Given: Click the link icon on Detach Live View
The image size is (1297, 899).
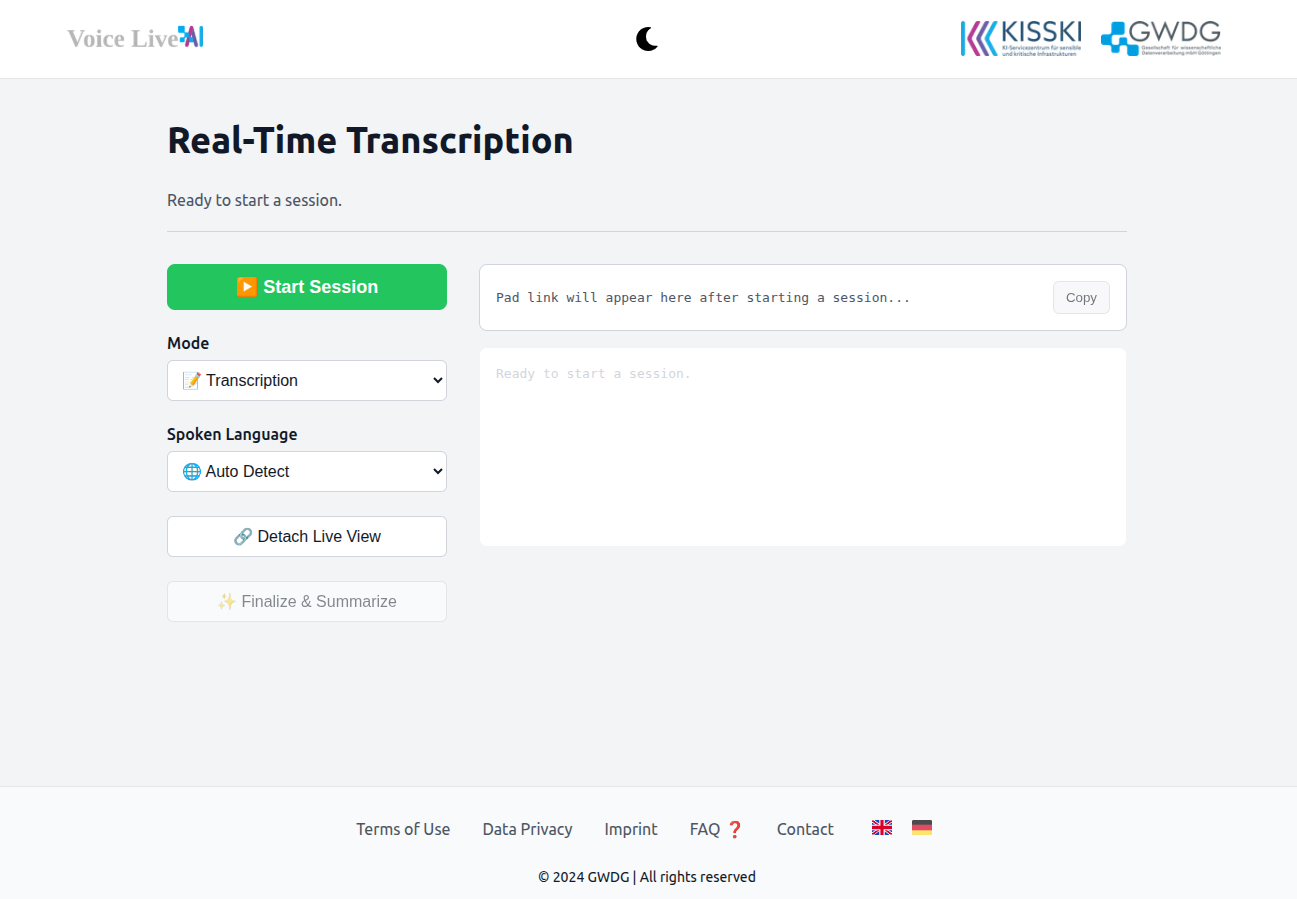Looking at the screenshot, I should [x=243, y=537].
